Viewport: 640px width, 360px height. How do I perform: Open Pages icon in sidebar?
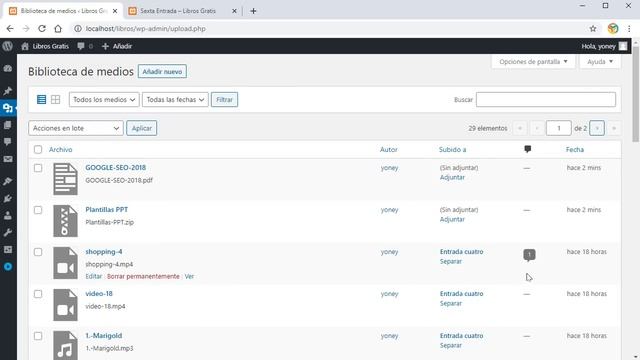[8, 125]
